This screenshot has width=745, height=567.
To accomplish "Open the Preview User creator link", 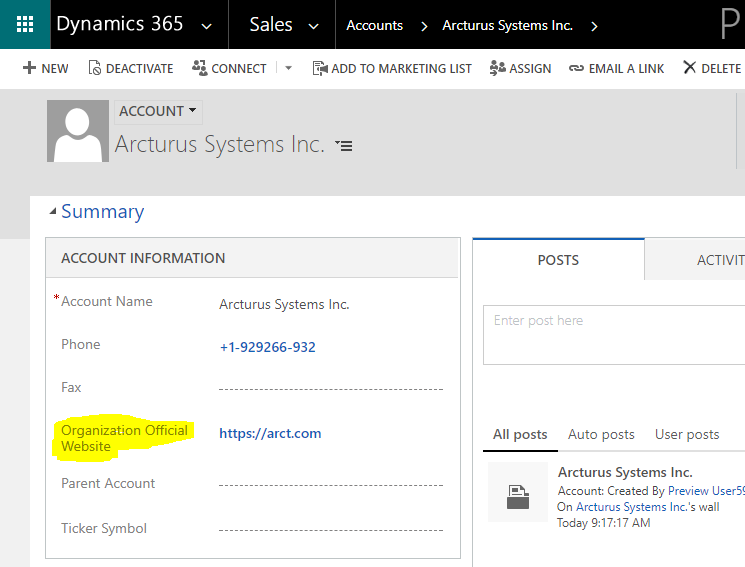I will [706, 490].
